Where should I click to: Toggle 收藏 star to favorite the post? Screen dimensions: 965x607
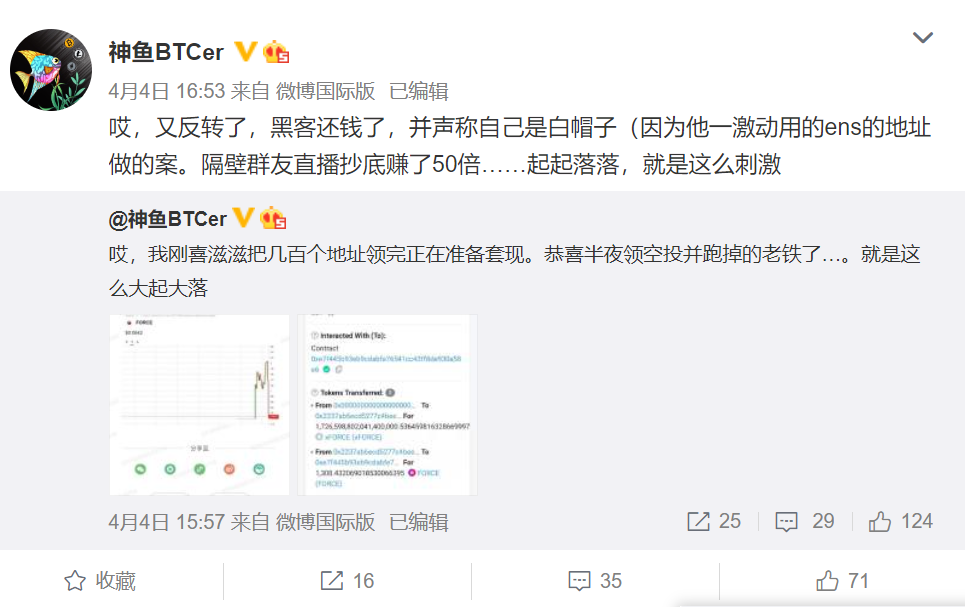pyautogui.click(x=100, y=581)
